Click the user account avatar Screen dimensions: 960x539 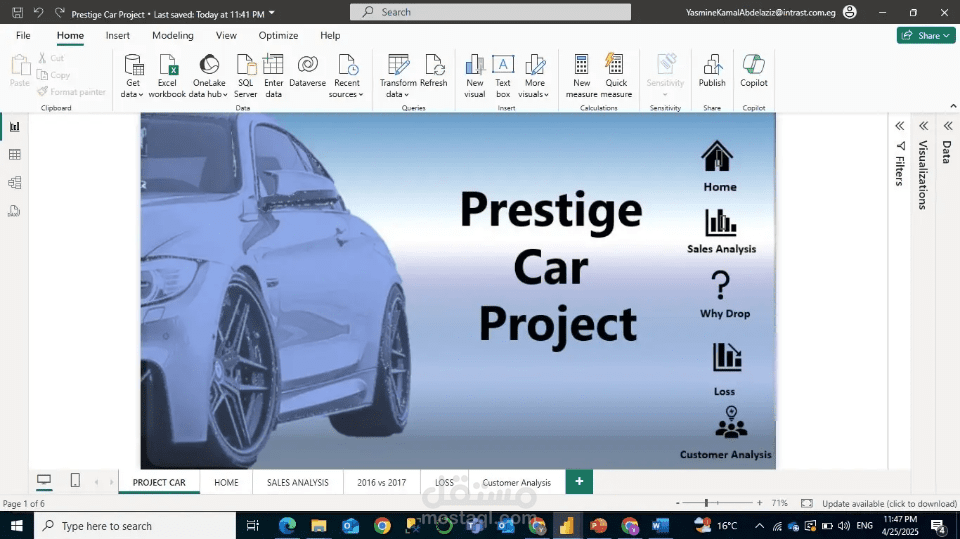850,12
